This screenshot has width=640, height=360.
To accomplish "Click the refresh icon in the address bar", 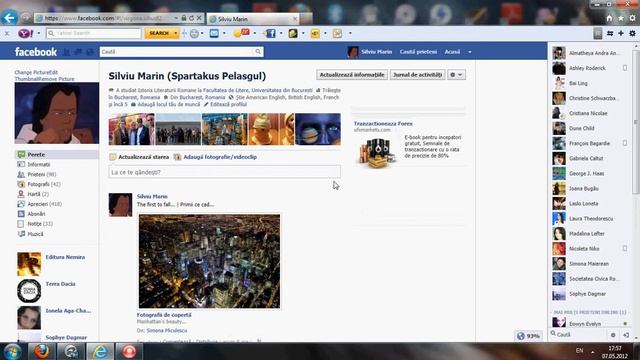I will [191, 18].
